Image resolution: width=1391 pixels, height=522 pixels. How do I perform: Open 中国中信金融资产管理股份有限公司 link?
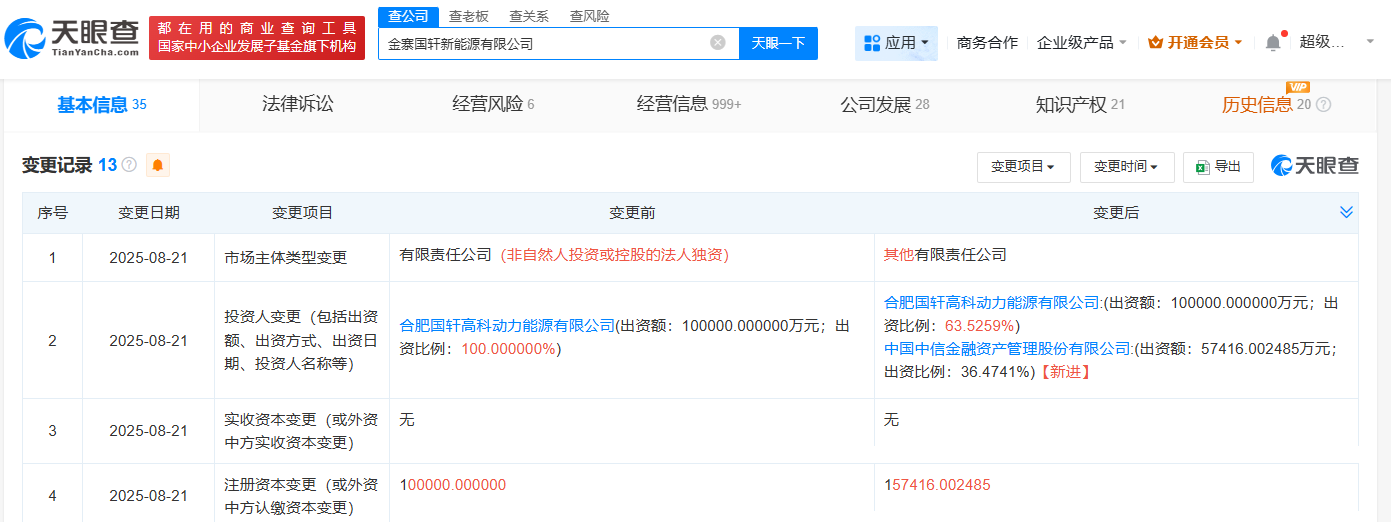(1008, 349)
